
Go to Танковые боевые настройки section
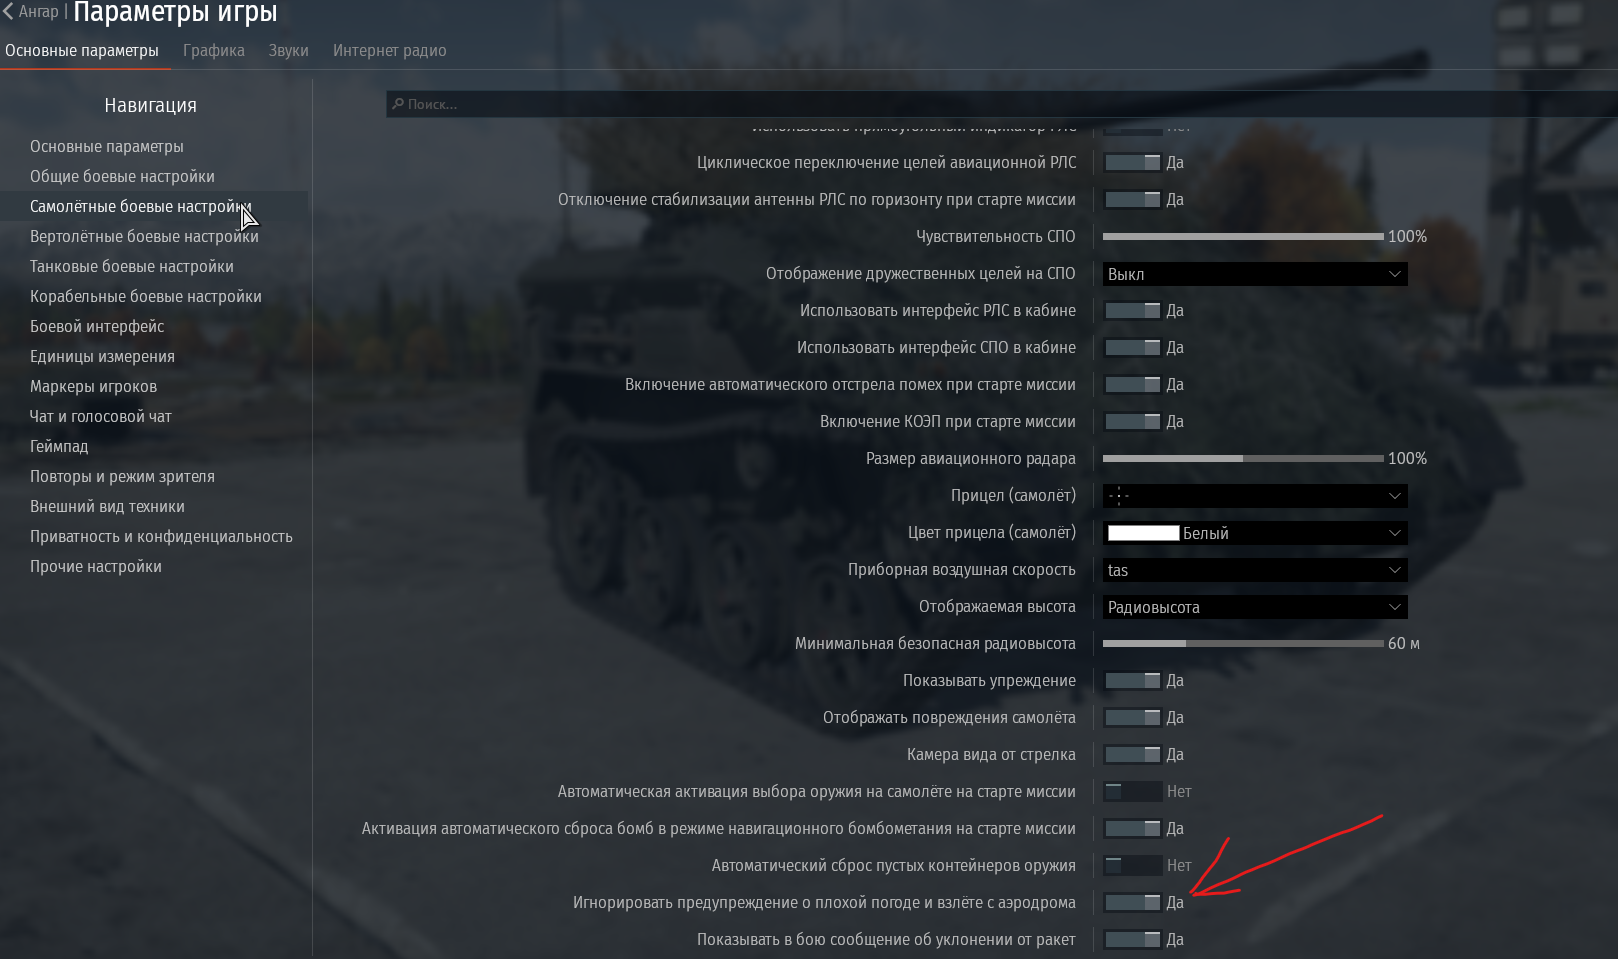click(132, 266)
